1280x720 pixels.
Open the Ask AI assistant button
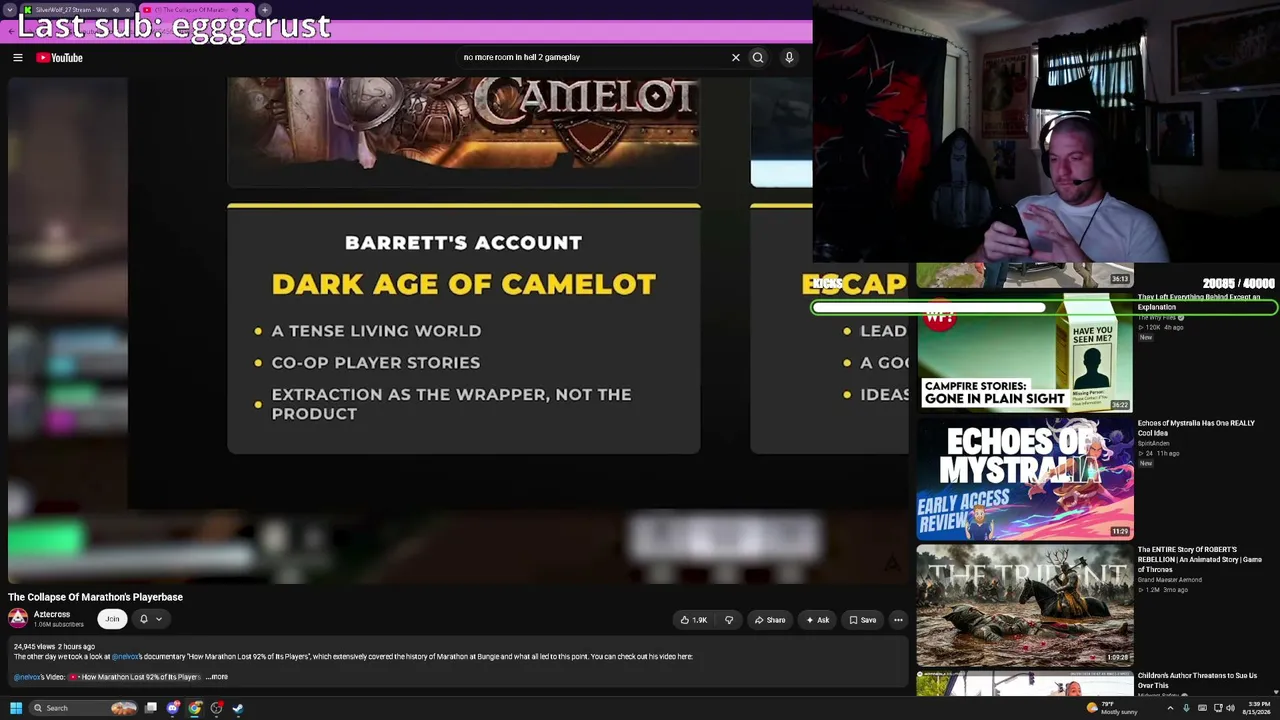pos(817,620)
